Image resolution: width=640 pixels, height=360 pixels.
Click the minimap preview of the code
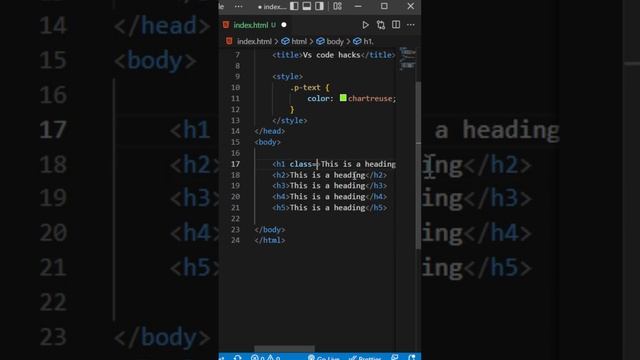tap(407, 60)
